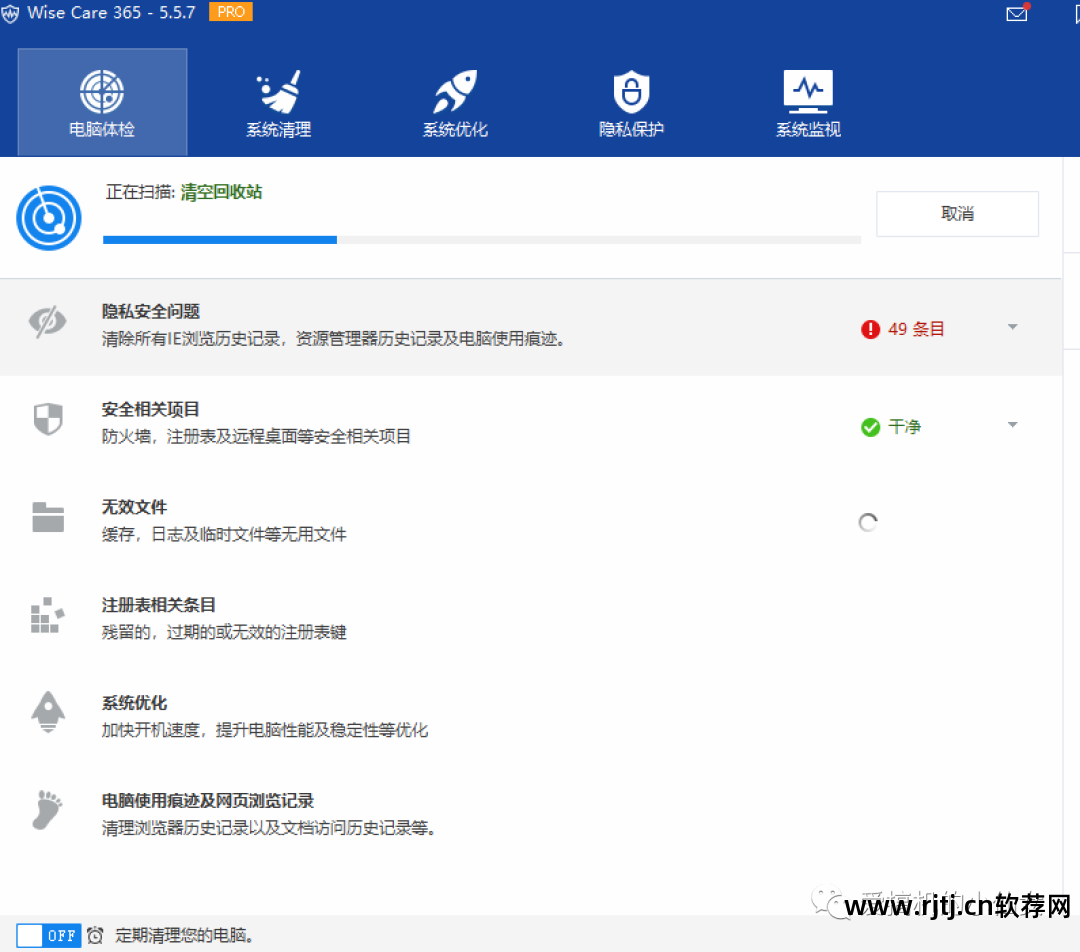1080x952 pixels.
Task: Cancel the running scan
Action: (956, 213)
